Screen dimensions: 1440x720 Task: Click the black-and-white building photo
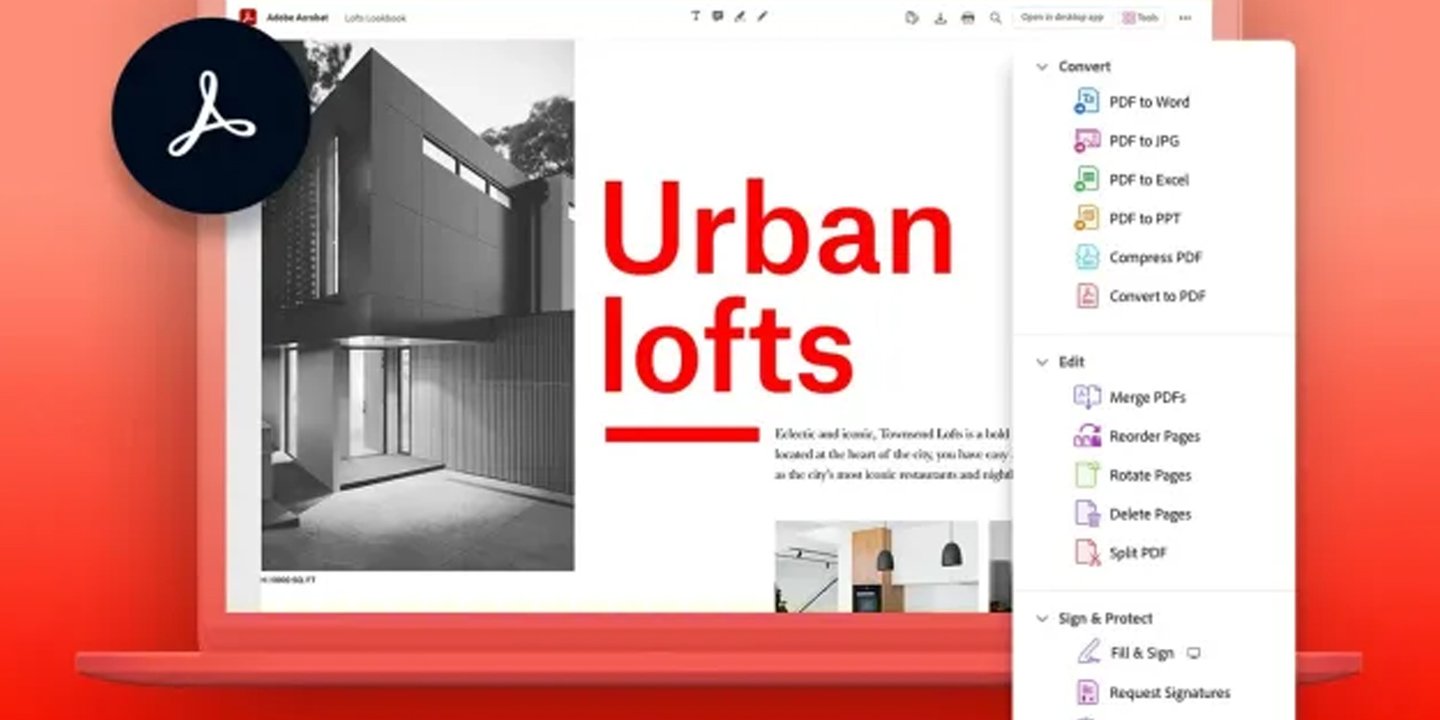pos(418,305)
